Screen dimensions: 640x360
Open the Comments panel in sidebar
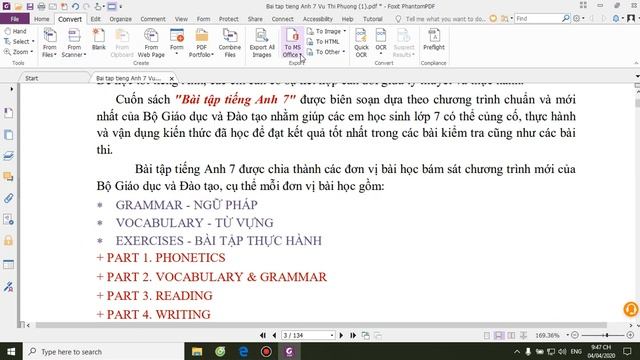(x=9, y=177)
